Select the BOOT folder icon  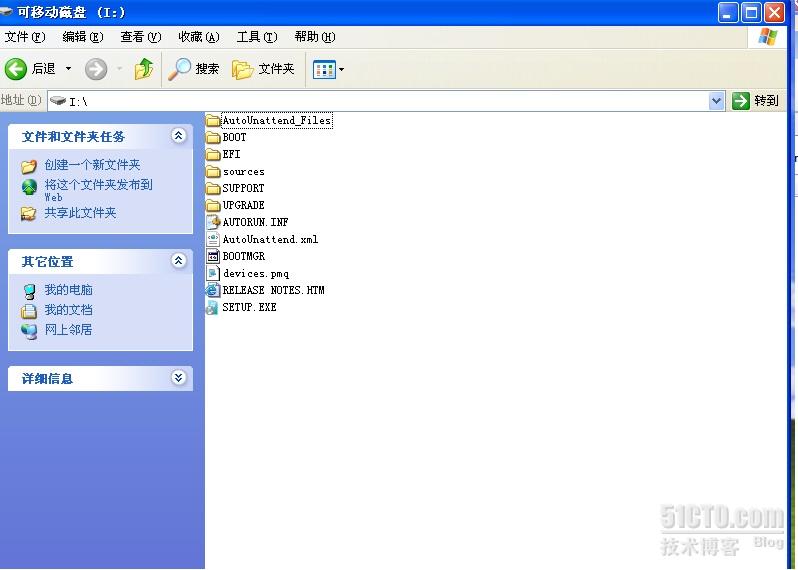213,137
